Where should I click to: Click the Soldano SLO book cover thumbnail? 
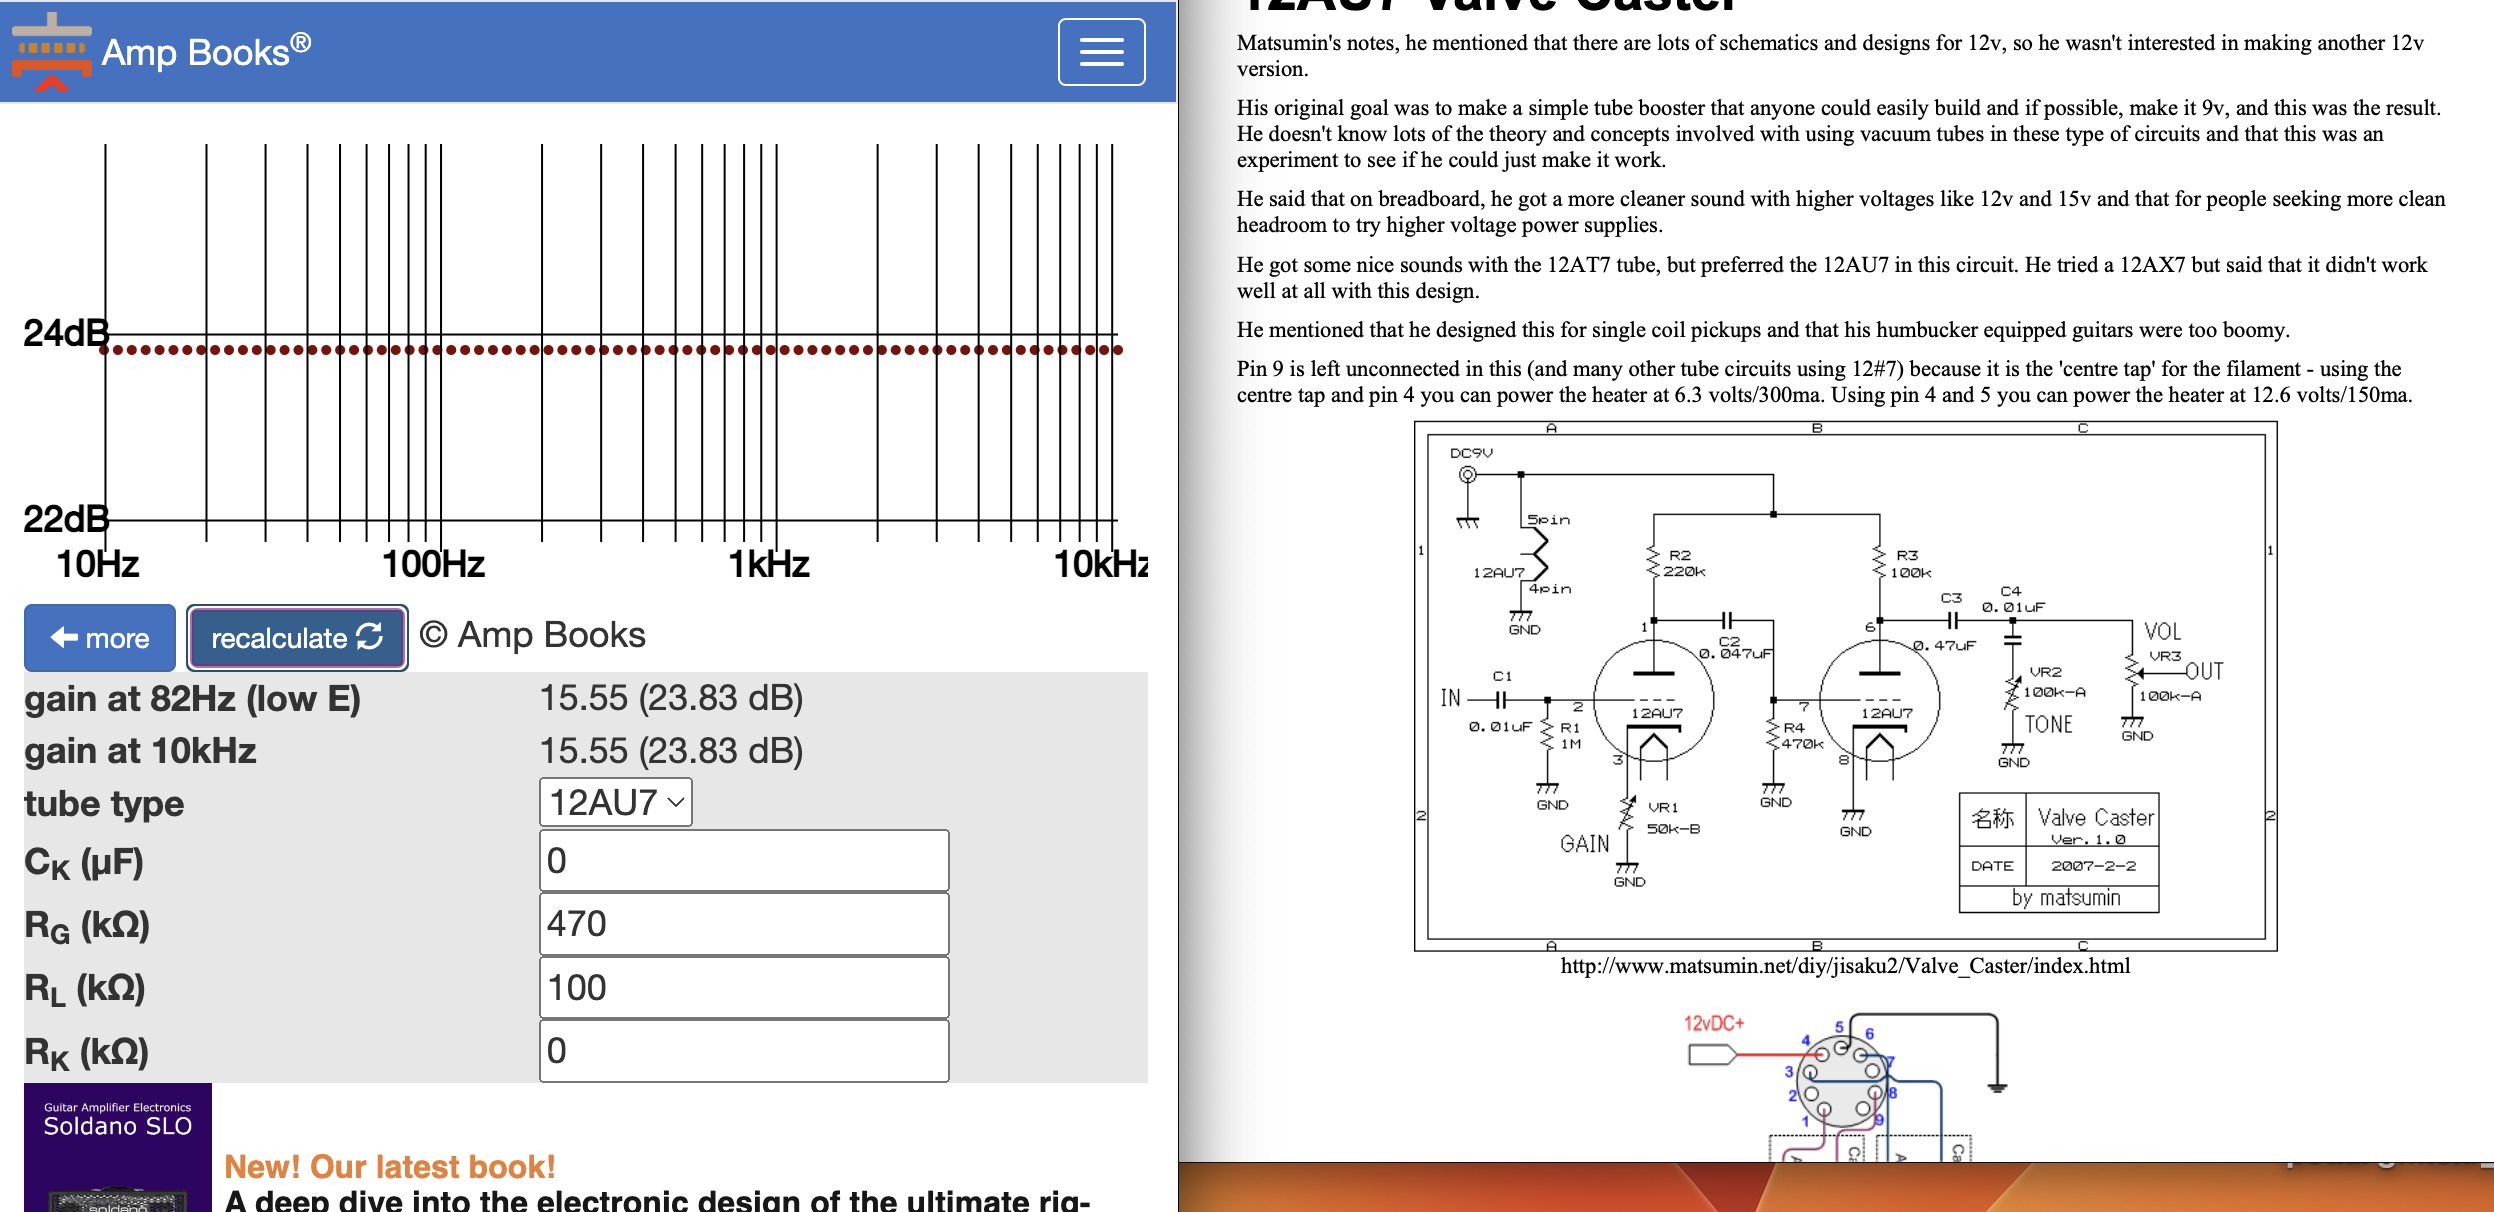pos(118,1148)
